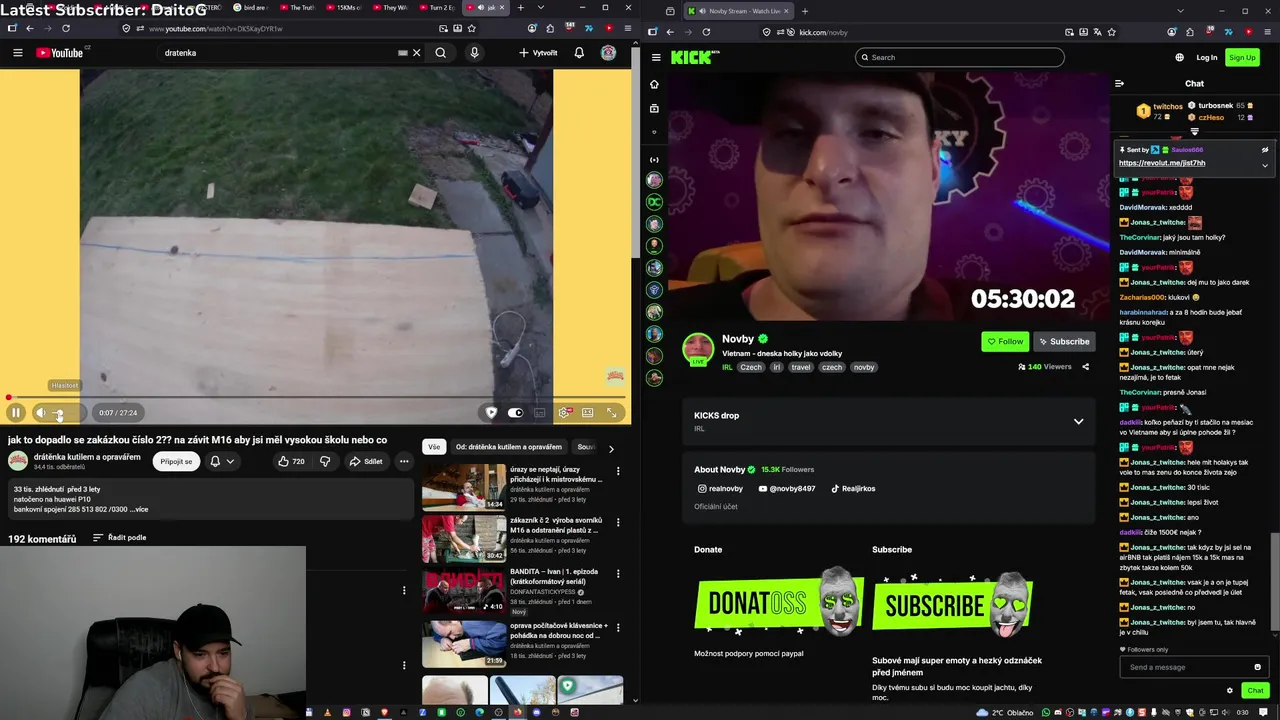This screenshot has height=720, width=1280.
Task: Share the Novby stream icon
Action: tap(1086, 367)
